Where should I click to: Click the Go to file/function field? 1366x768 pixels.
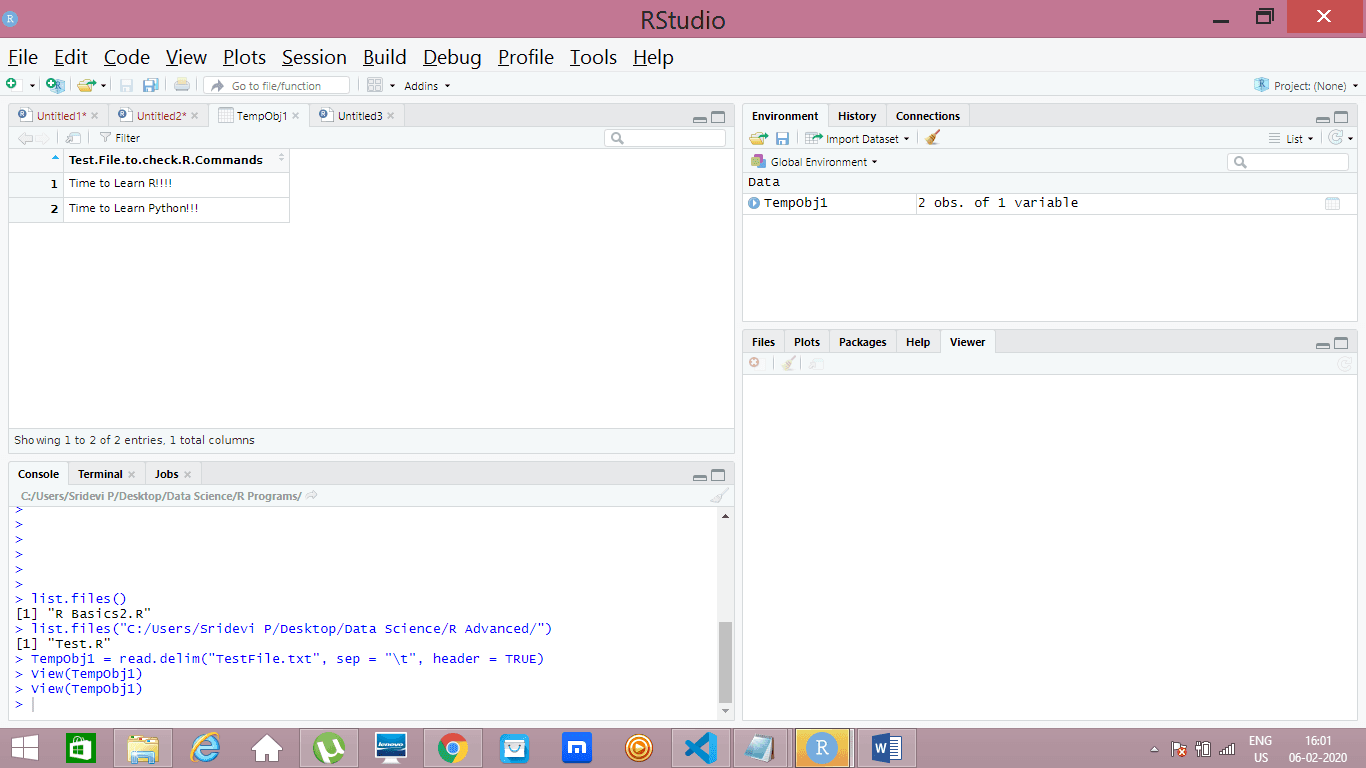tap(277, 86)
